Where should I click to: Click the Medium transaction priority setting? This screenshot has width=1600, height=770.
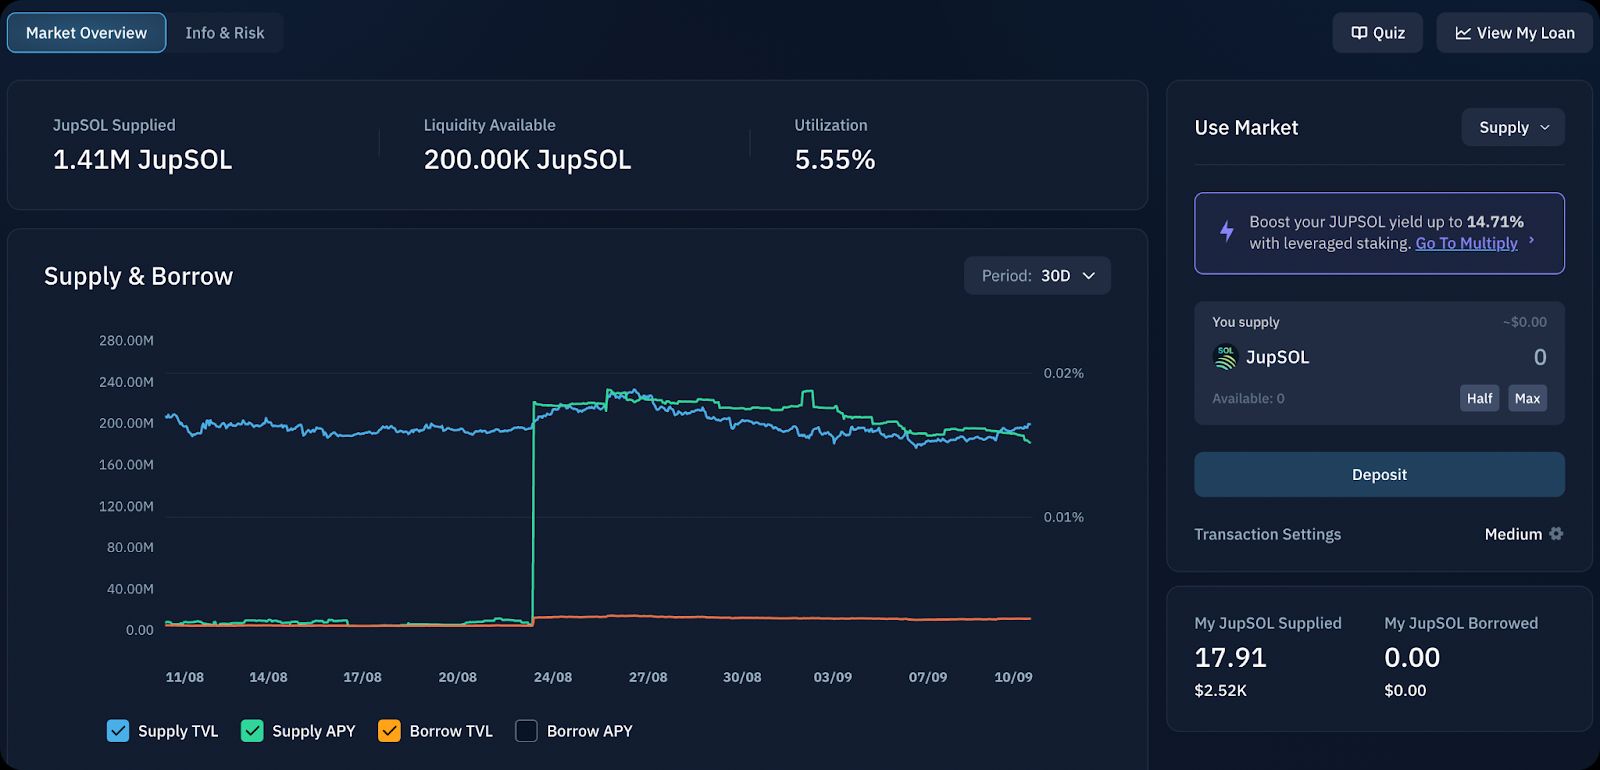[1513, 534]
